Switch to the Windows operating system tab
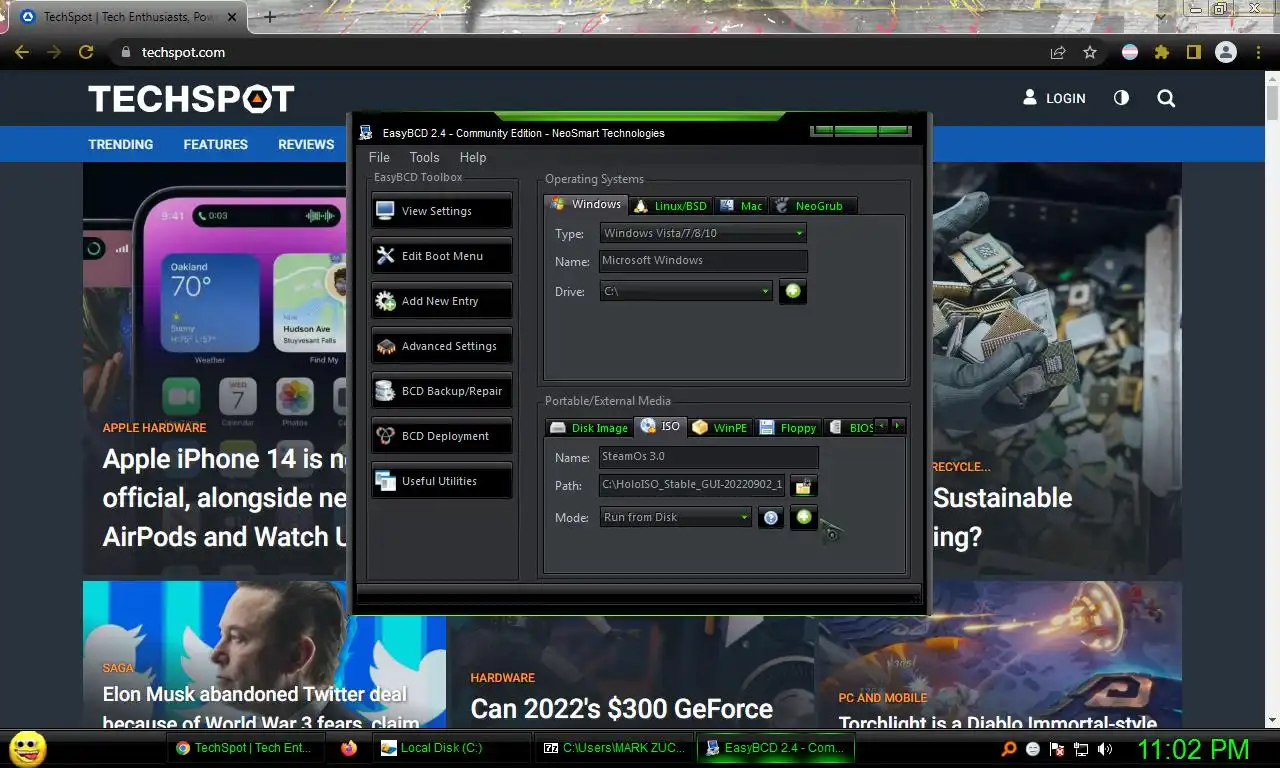1280x768 pixels. [x=586, y=204]
